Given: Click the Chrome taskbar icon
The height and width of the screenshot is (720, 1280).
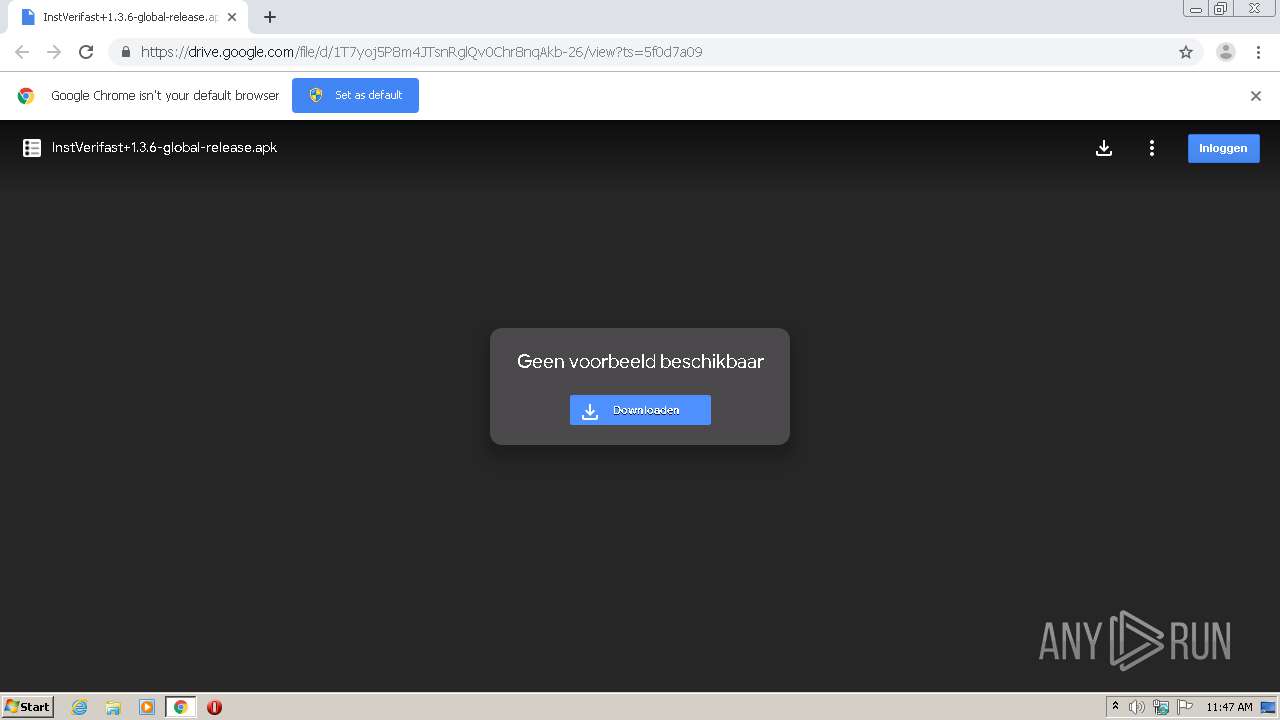Looking at the screenshot, I should pyautogui.click(x=180, y=707).
